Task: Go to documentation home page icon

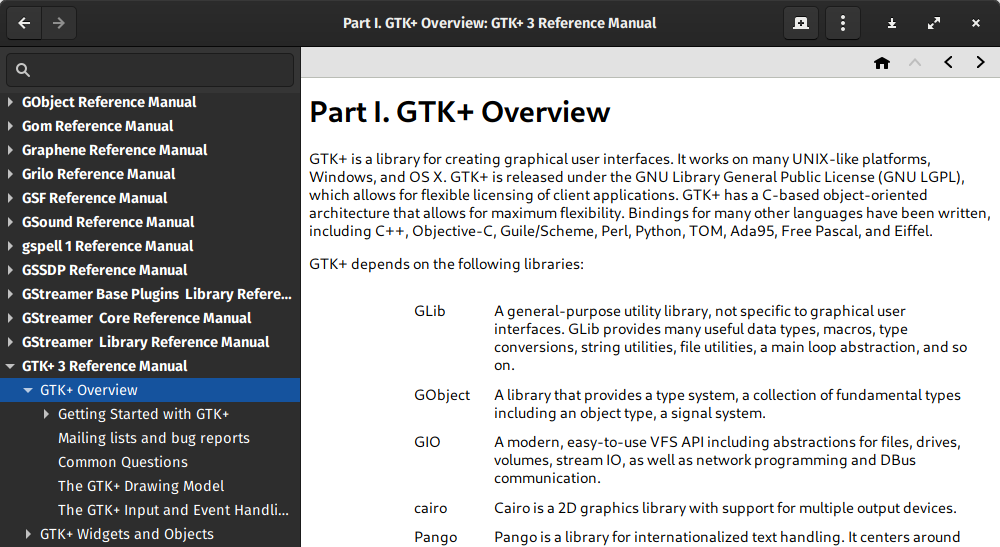Action: pyautogui.click(x=881, y=62)
